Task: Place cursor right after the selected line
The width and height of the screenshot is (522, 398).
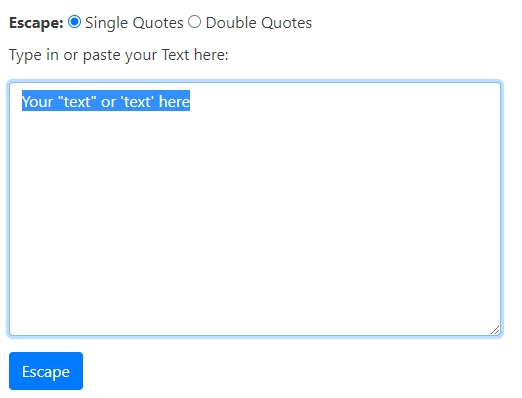Action: click(x=192, y=101)
